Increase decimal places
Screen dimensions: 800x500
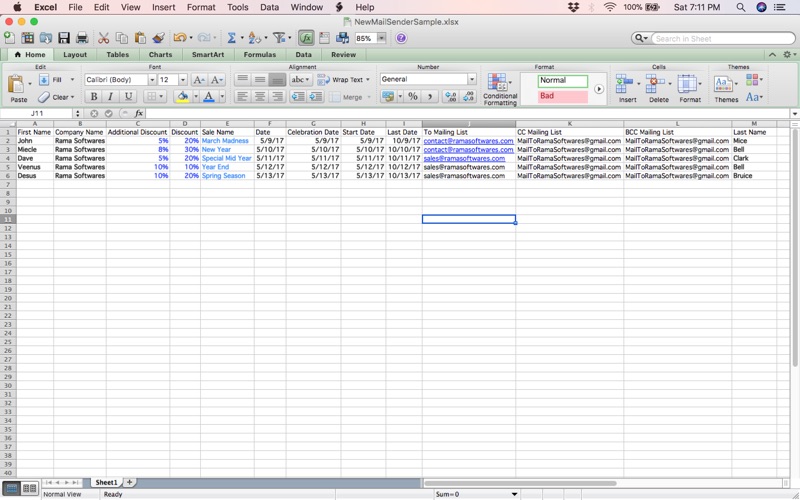[x=450, y=96]
